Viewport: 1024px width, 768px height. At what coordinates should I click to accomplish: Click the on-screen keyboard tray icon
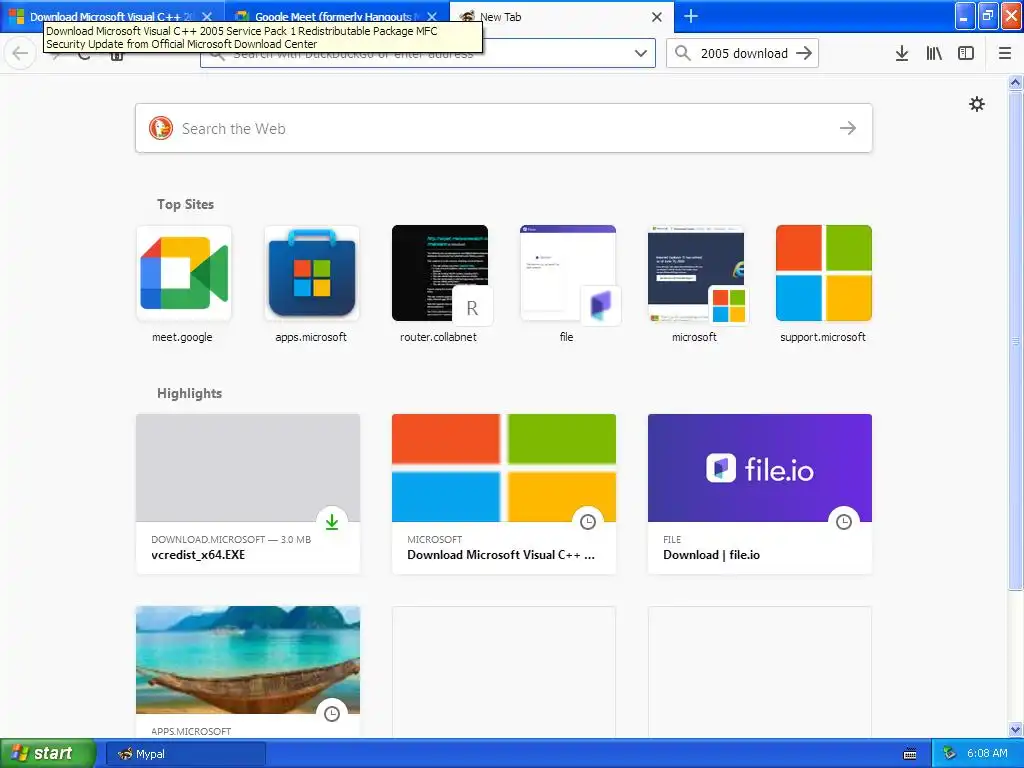(x=910, y=754)
